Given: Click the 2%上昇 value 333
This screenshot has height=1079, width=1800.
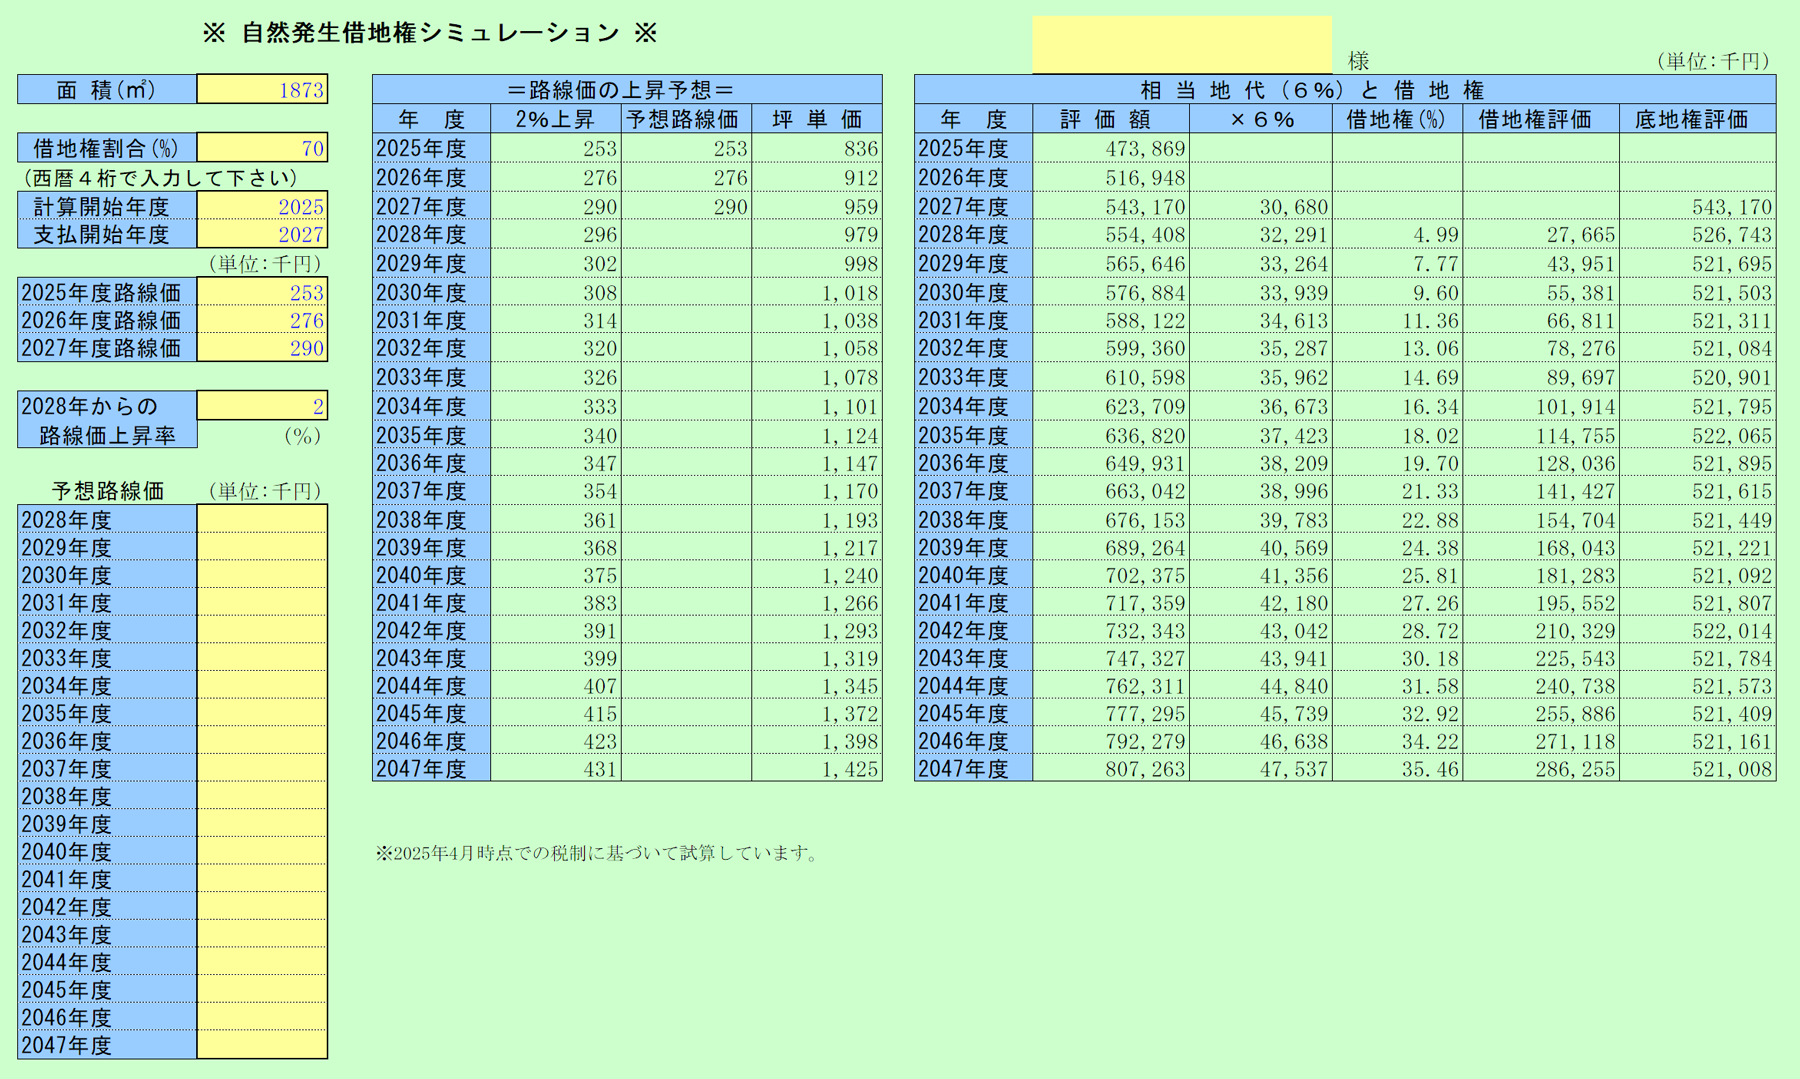Looking at the screenshot, I should [x=600, y=407].
